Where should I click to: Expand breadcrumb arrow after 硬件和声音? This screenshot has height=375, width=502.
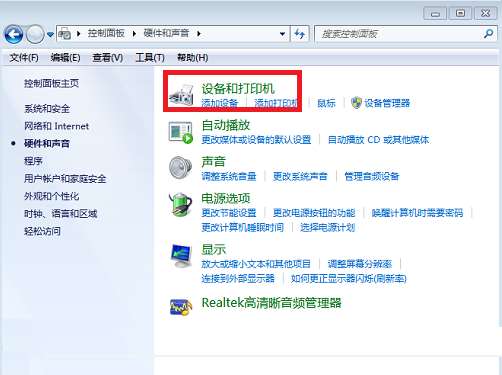pos(199,34)
